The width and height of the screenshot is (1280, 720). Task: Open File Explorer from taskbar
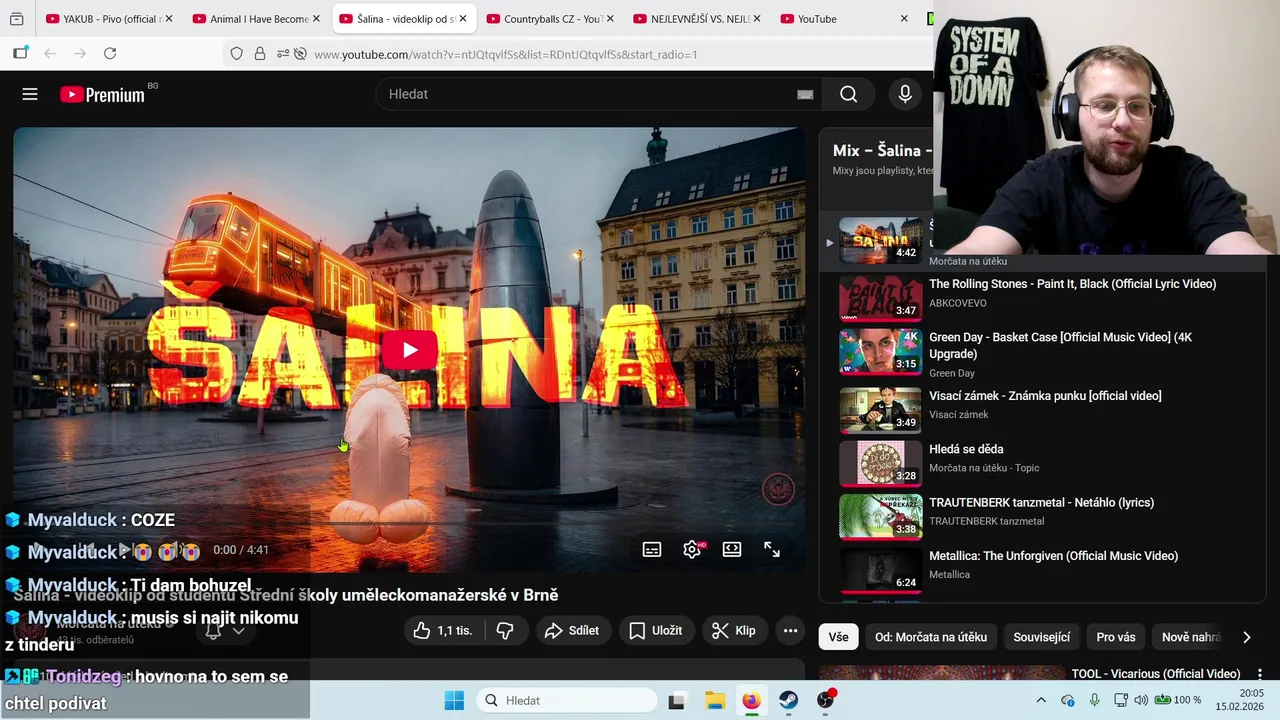pyautogui.click(x=714, y=700)
